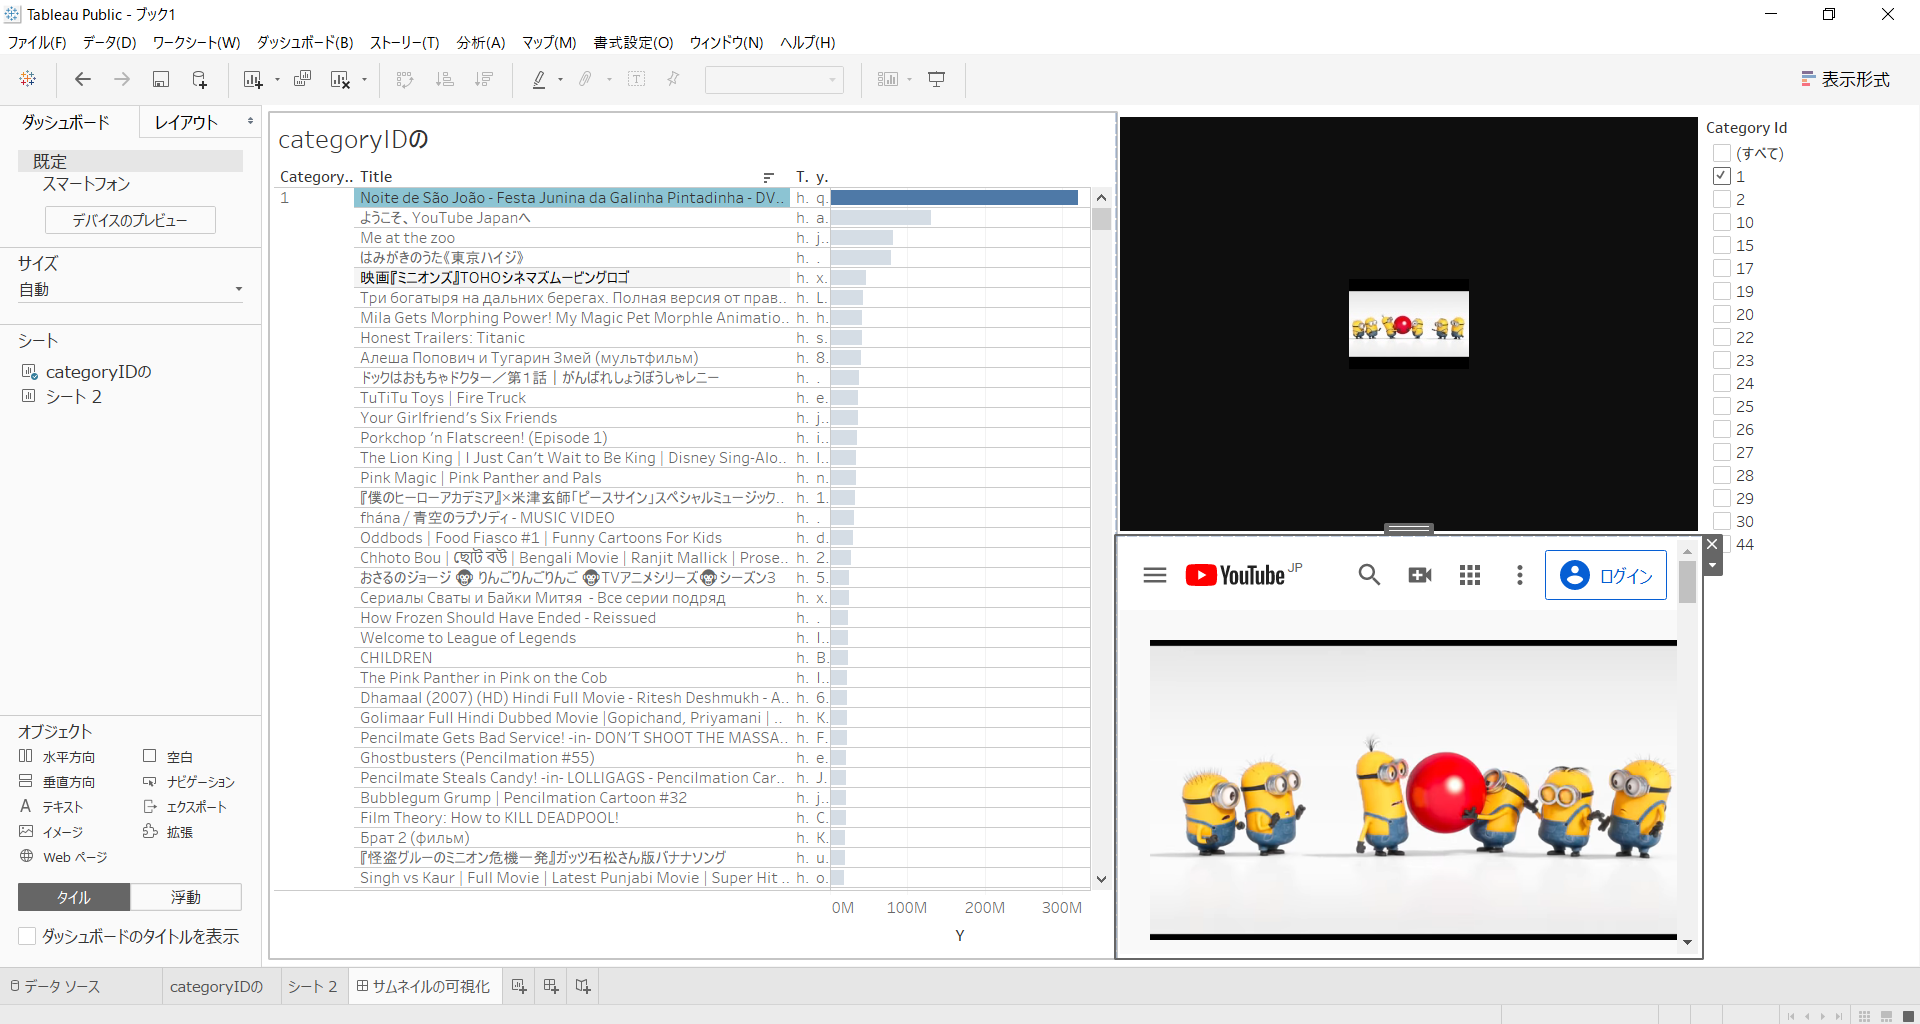Uncheck Category Id 1 filter
The width and height of the screenshot is (1920, 1024).
[x=1722, y=176]
